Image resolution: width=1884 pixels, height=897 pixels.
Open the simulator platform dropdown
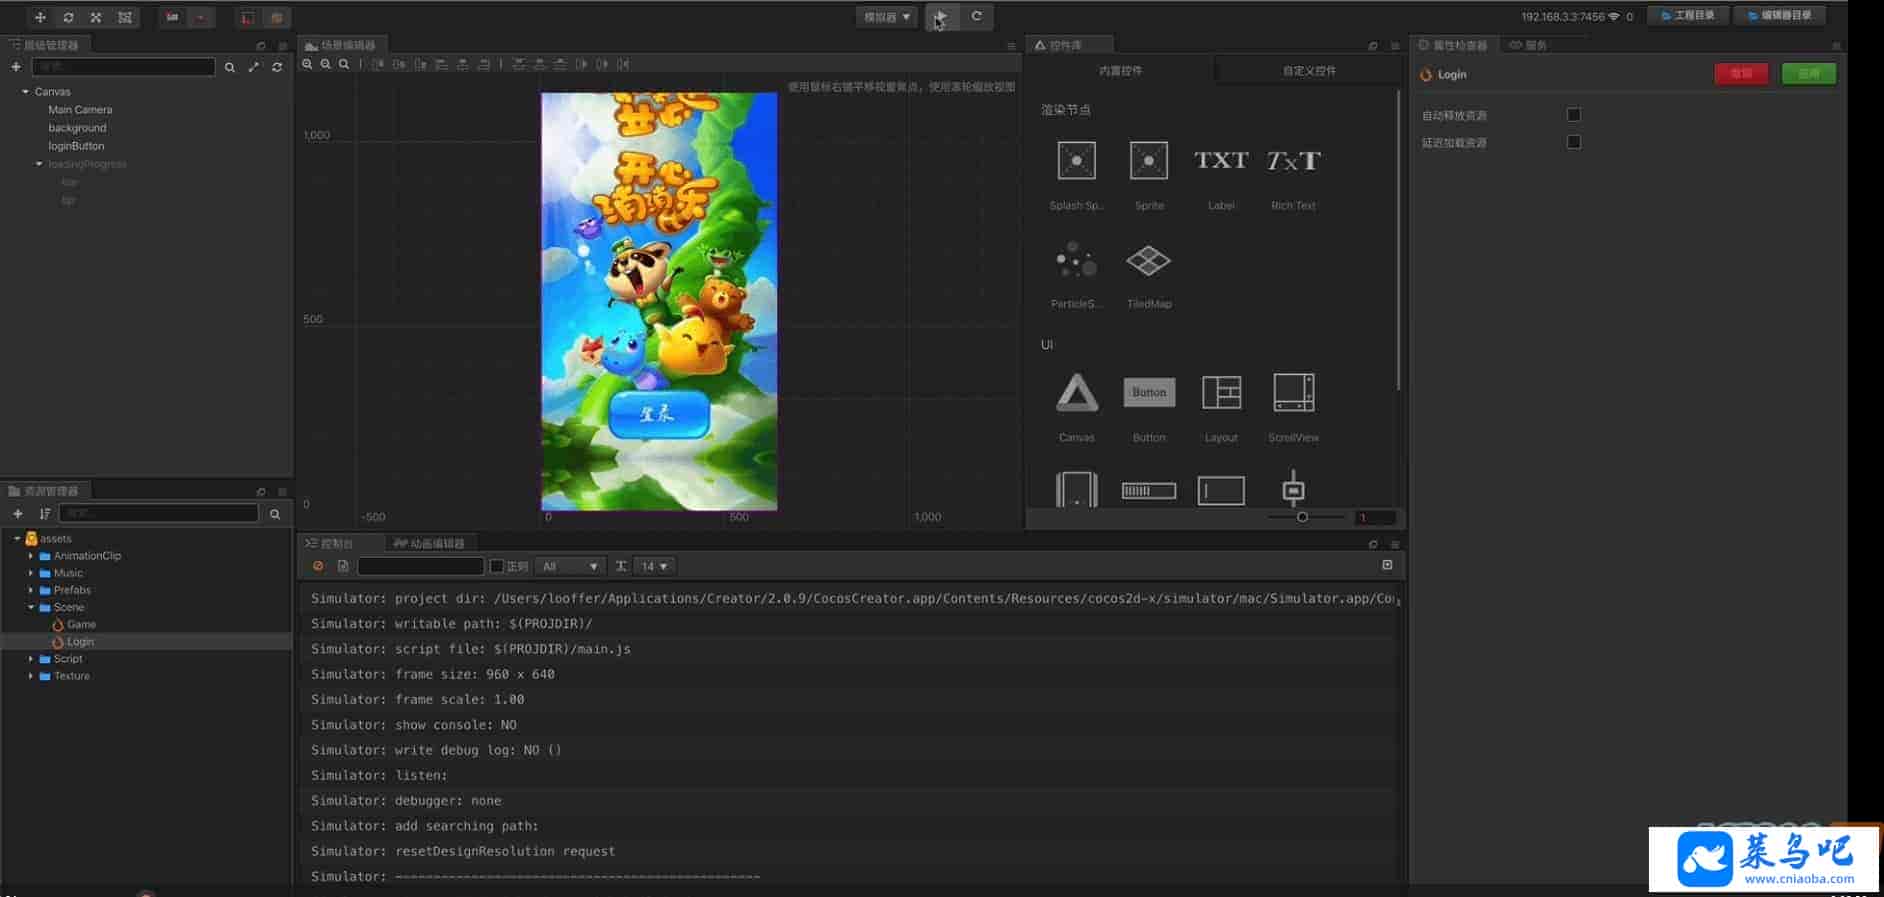[x=886, y=17]
